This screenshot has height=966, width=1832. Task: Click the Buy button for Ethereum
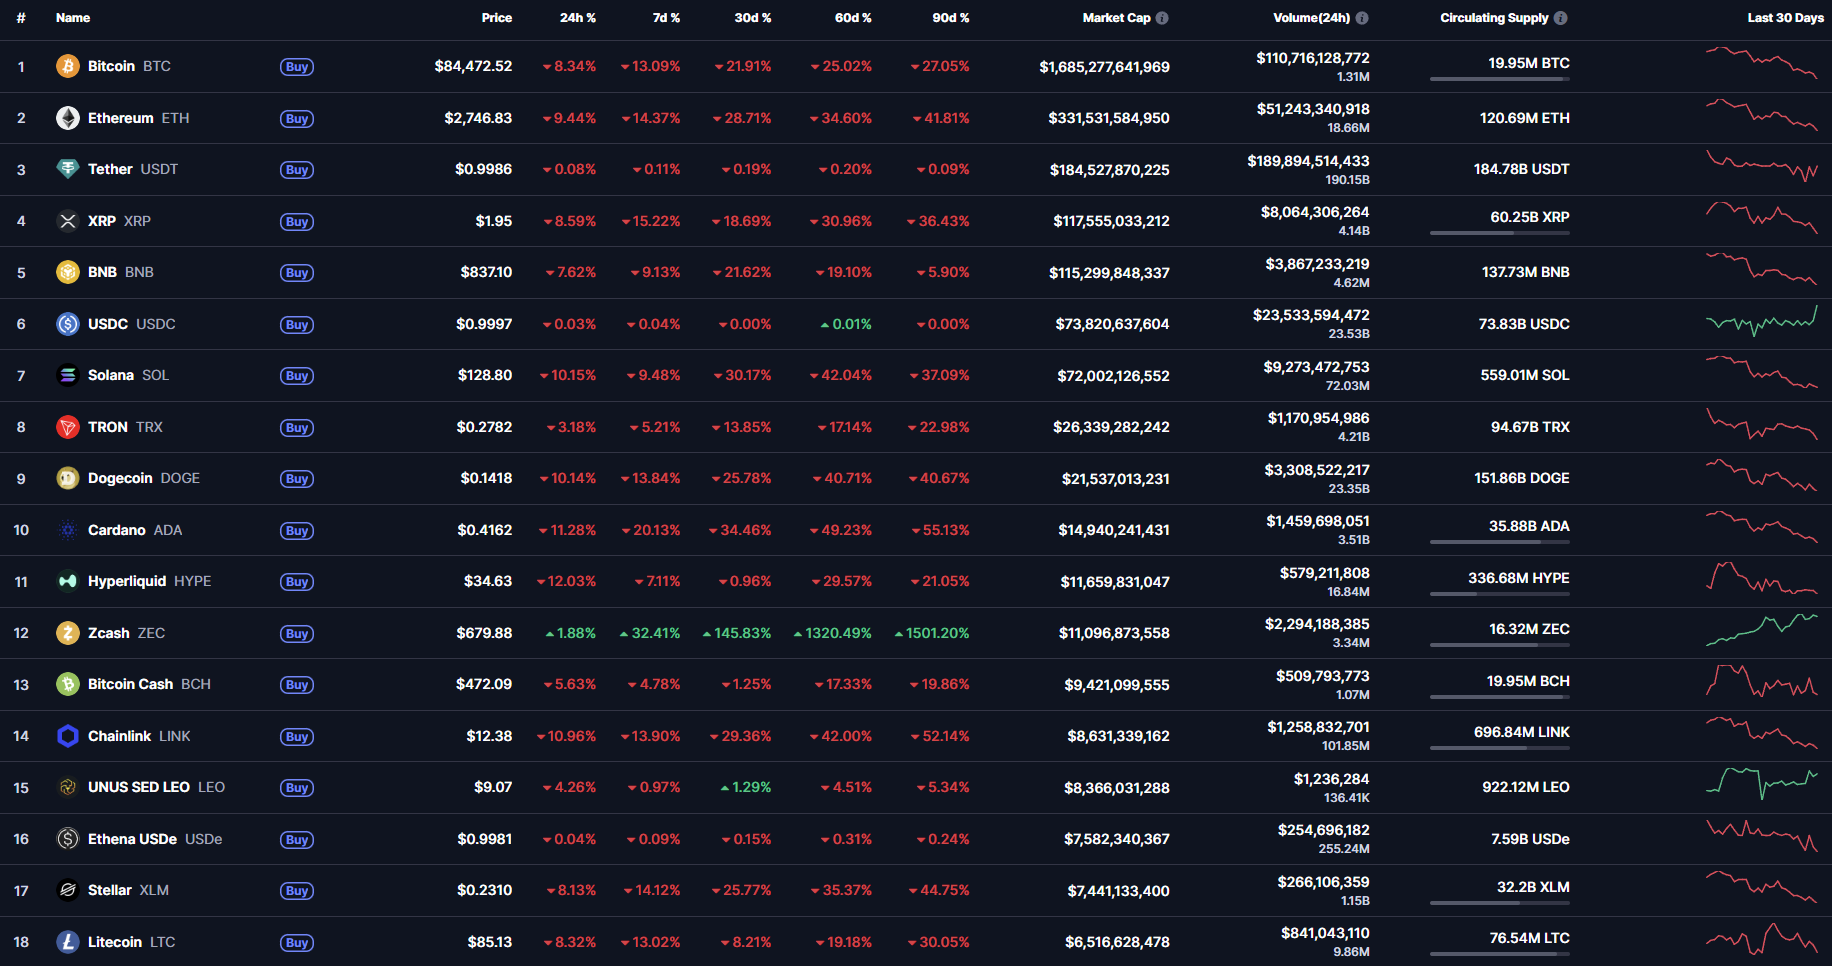[x=297, y=119]
